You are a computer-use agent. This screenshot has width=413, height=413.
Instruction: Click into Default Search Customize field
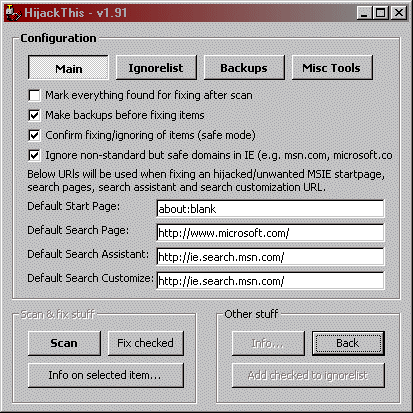tap(270, 281)
